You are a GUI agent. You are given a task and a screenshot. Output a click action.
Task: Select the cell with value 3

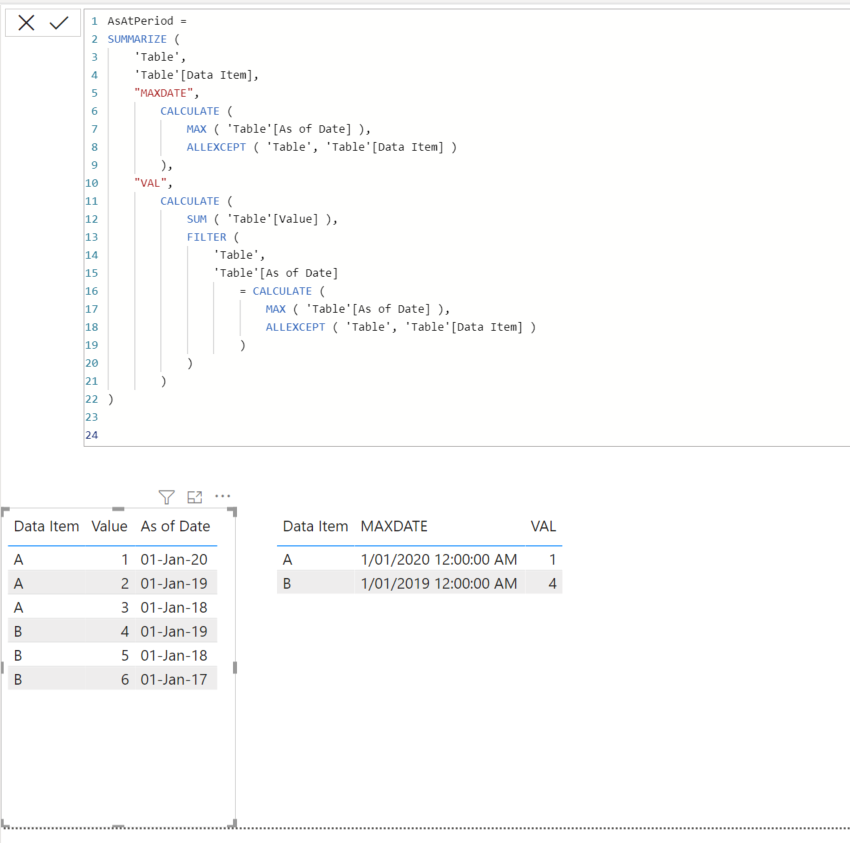(x=125, y=607)
